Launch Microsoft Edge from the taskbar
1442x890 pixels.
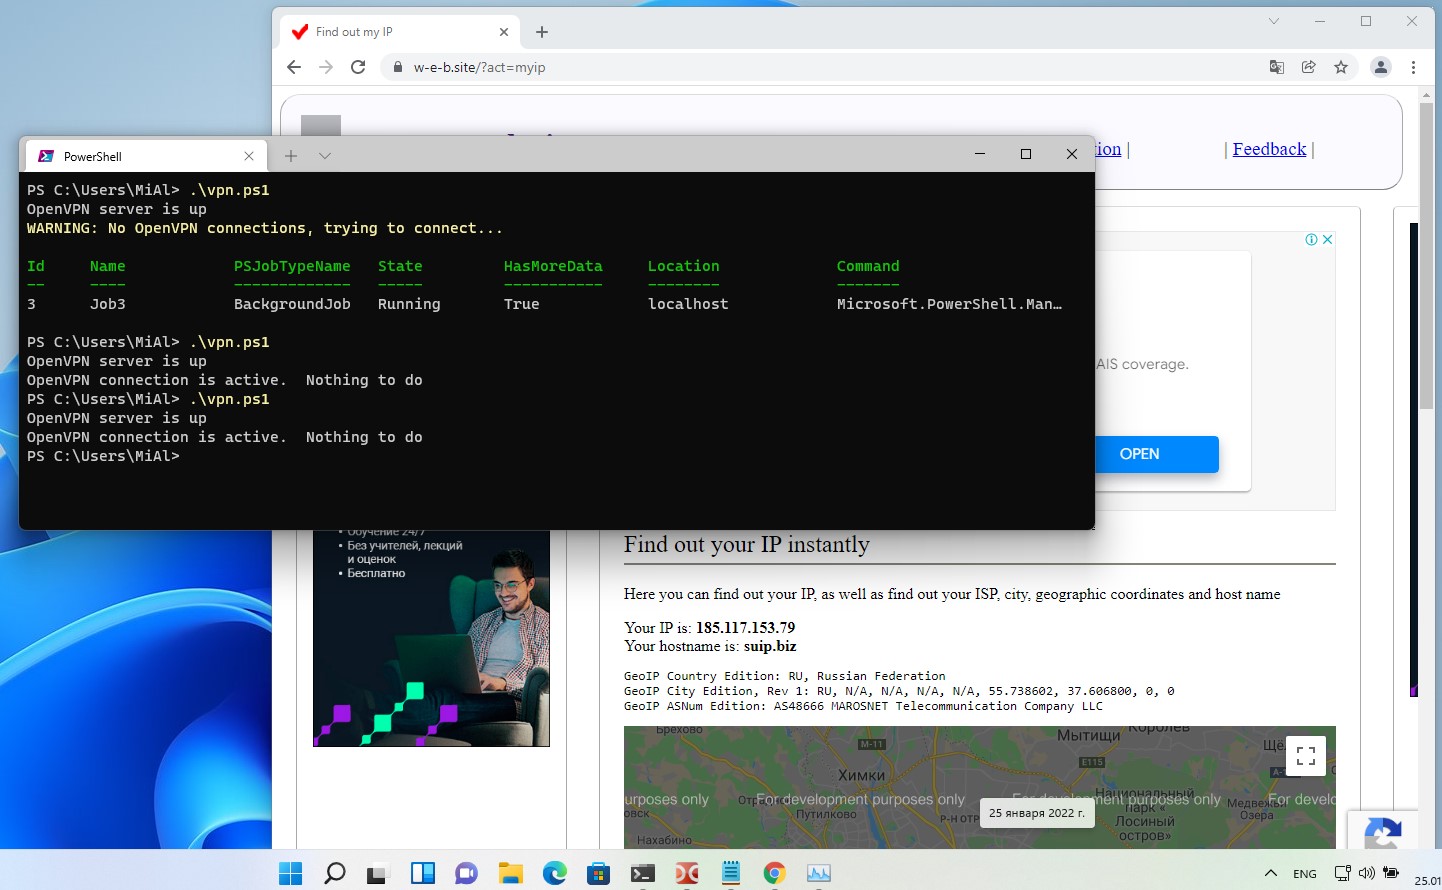pos(555,873)
